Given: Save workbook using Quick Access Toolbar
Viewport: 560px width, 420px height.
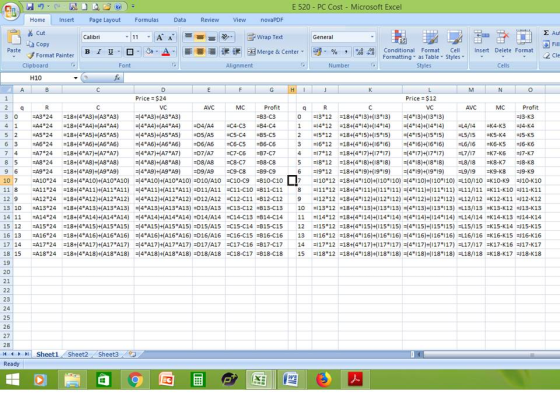Looking at the screenshot, I should (x=30, y=6).
